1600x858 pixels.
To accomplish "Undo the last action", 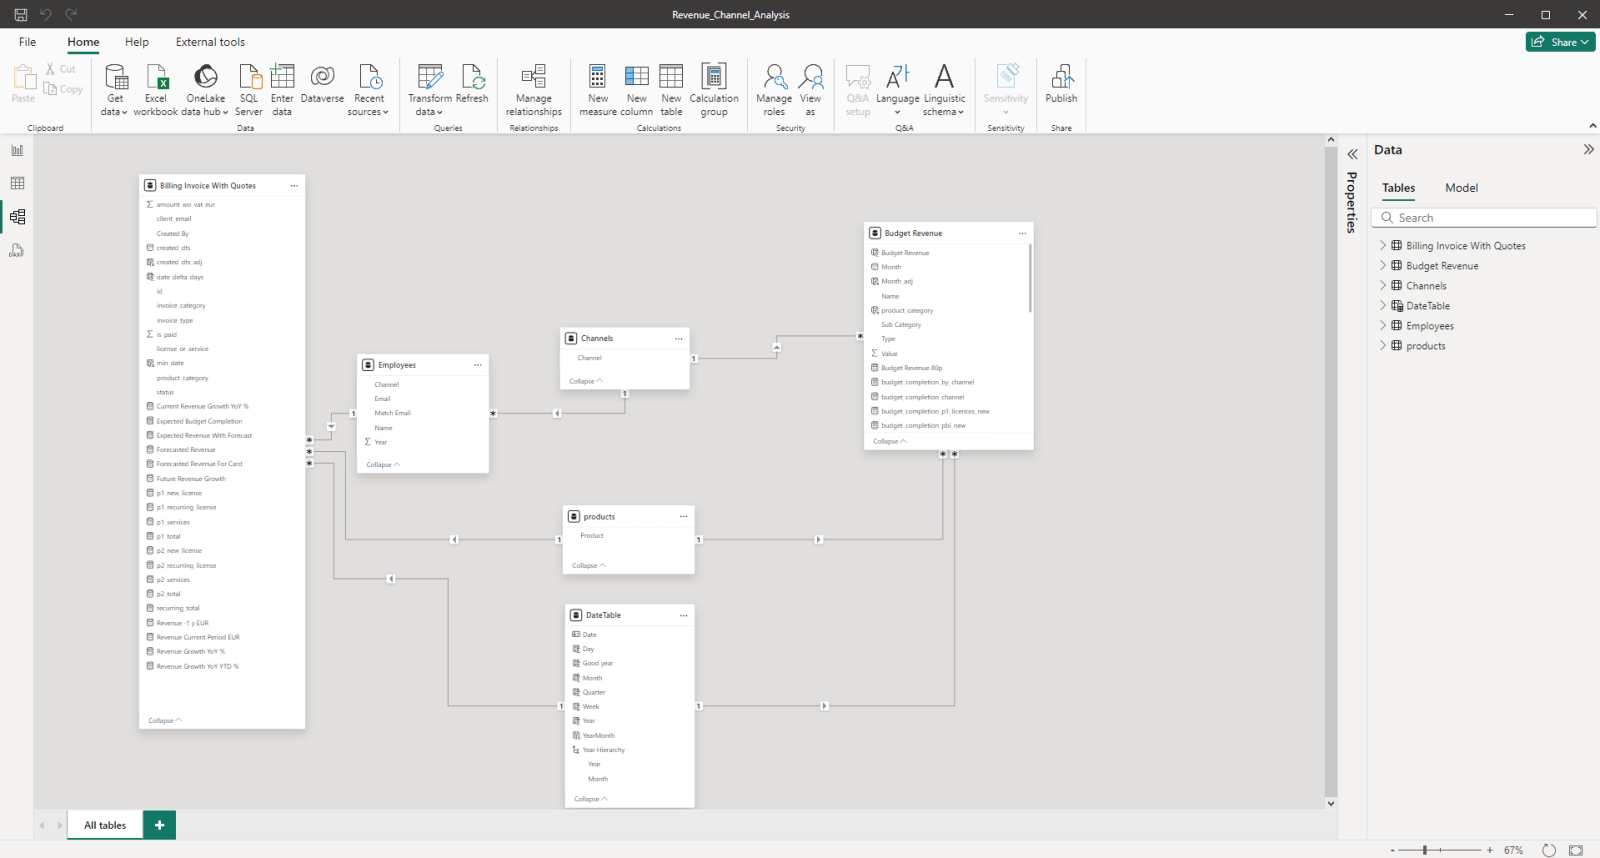I will [45, 14].
